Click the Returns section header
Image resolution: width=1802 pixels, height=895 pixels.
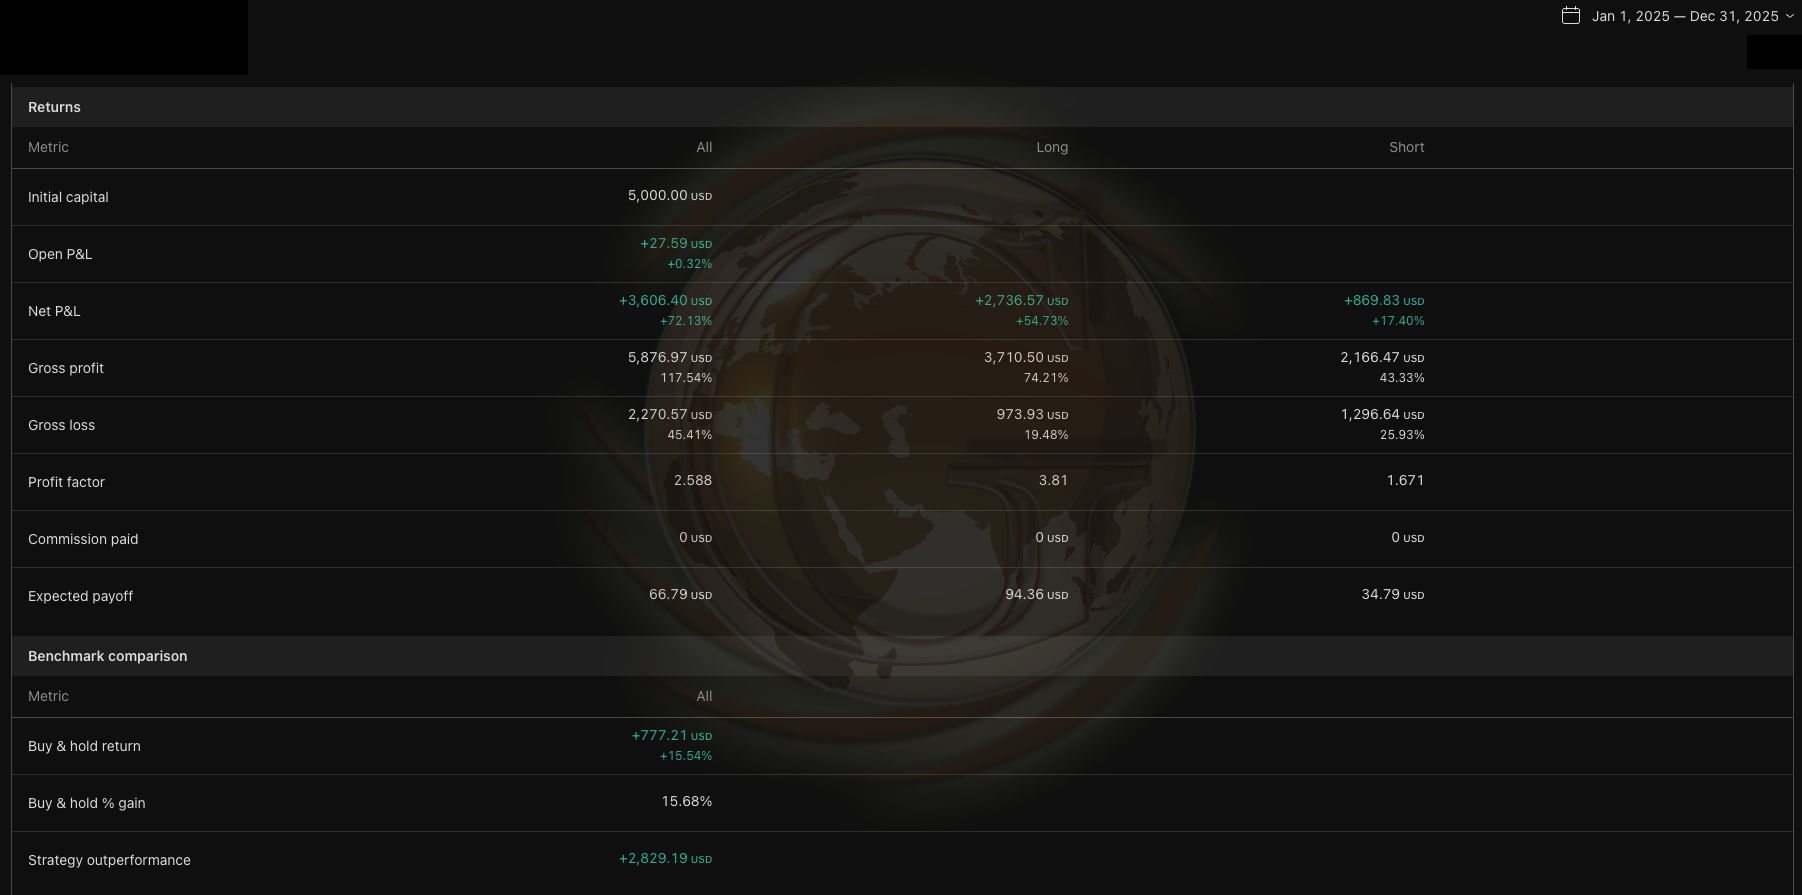(54, 107)
